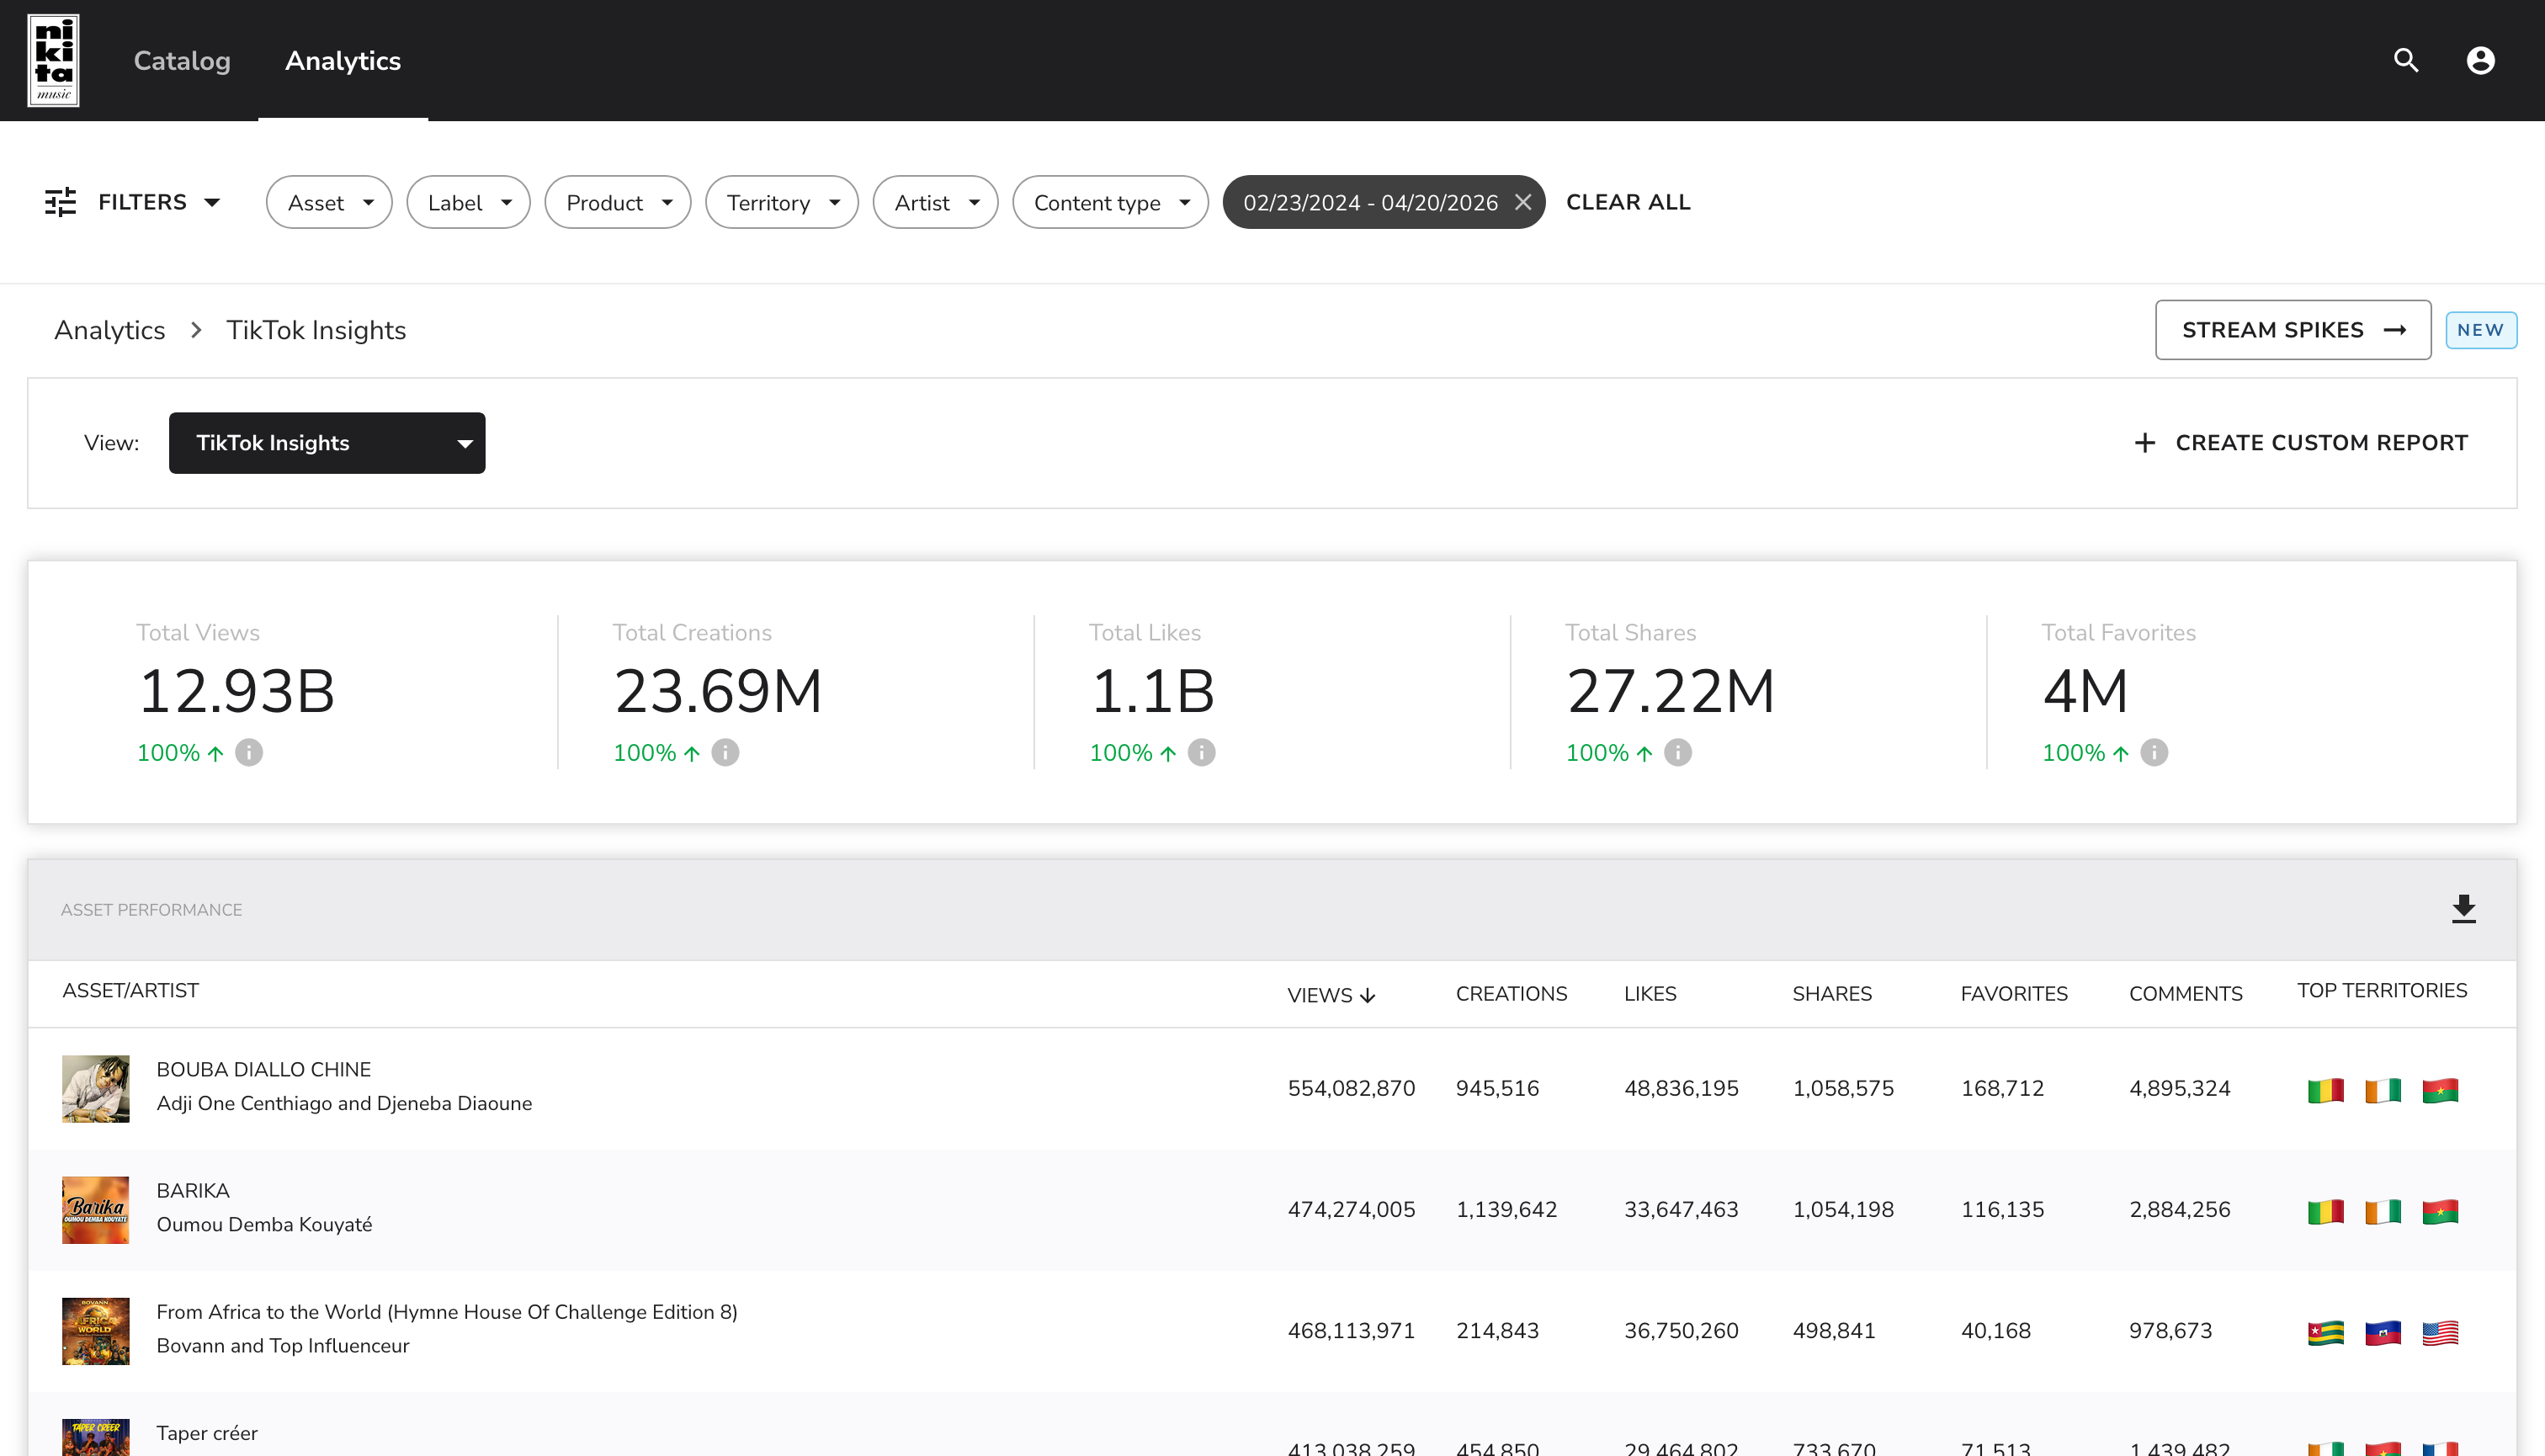Screen dimensions: 2545x1456
Task: Show info for Total Views change
Action: point(249,752)
